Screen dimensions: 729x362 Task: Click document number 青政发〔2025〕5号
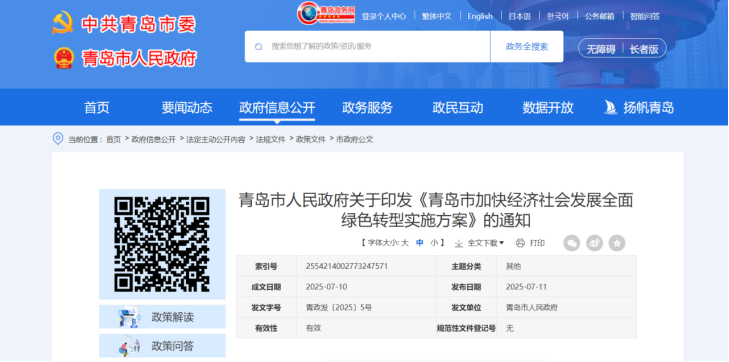point(339,307)
